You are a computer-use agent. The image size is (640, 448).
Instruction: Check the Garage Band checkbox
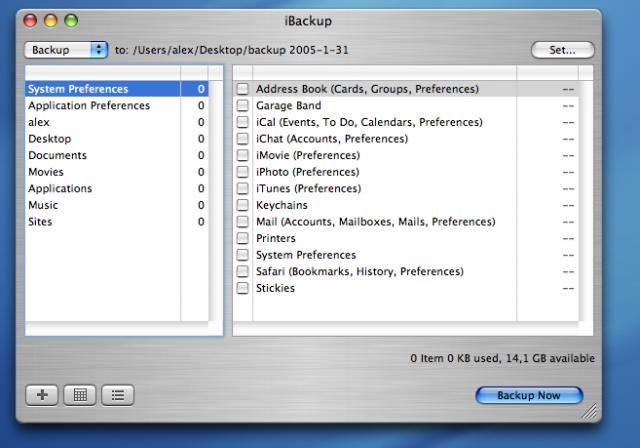coord(242,106)
